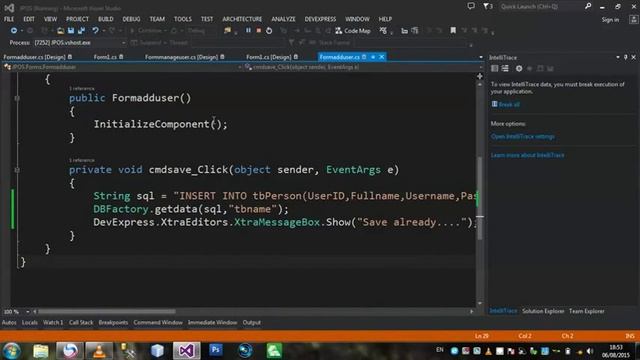Open the Locals debug window tab

(30, 322)
